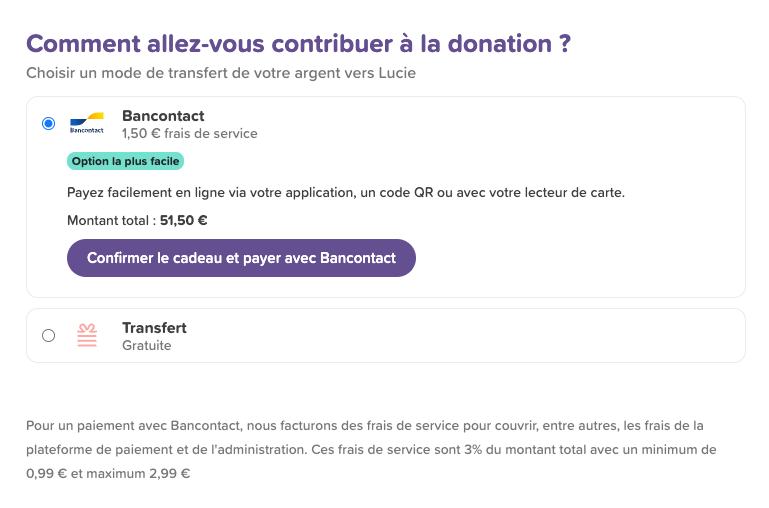Click the 'Option la plus facile' badge
The image size is (769, 508).
tap(126, 161)
